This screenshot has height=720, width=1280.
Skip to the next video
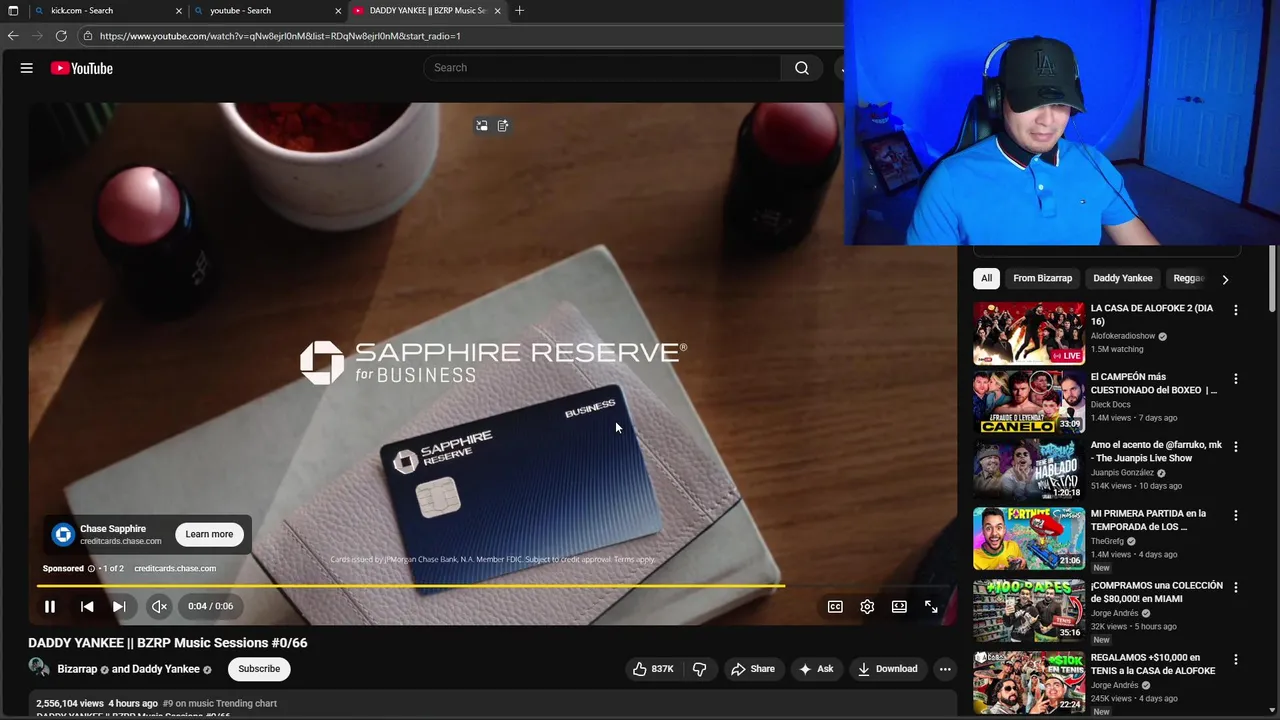[x=119, y=606]
